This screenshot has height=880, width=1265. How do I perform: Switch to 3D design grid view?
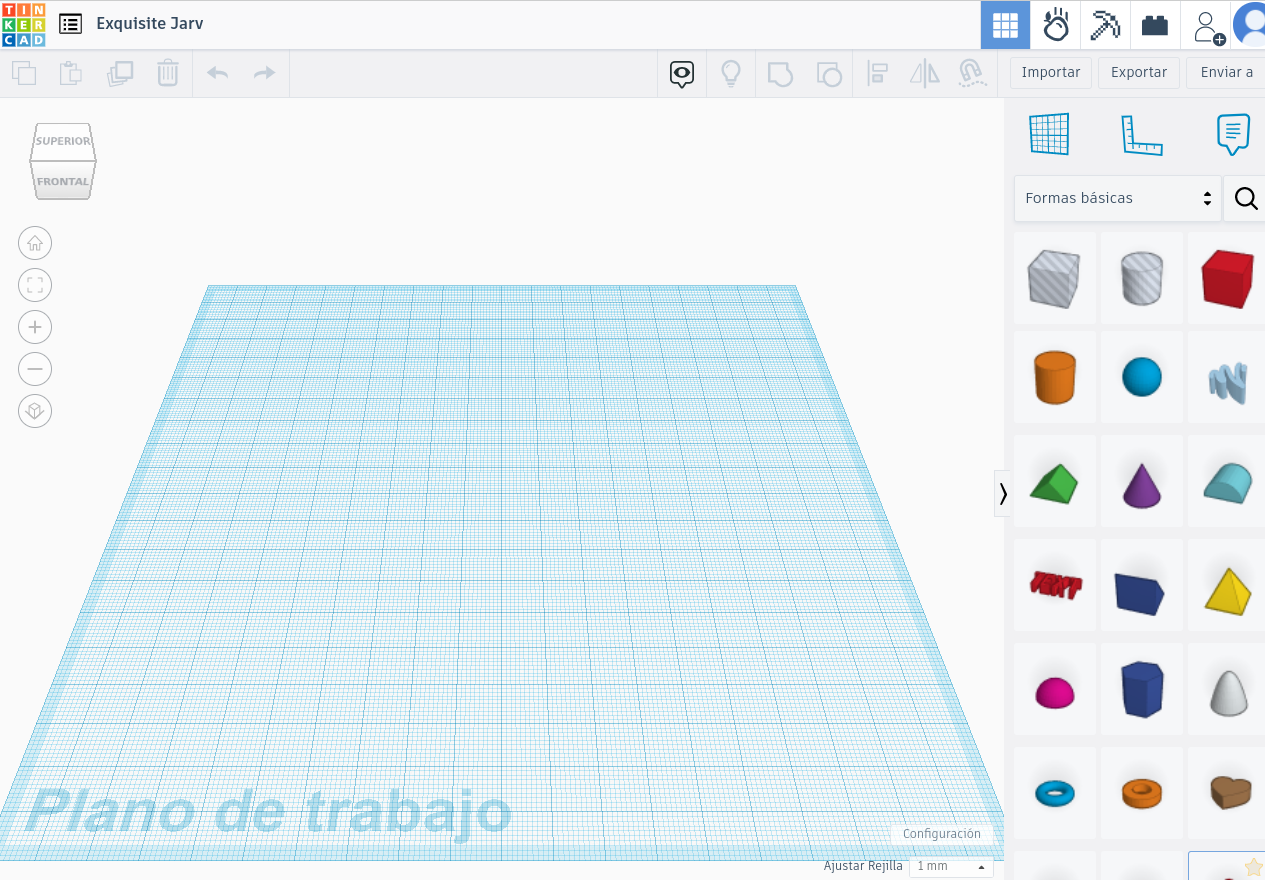pyautogui.click(x=1005, y=25)
